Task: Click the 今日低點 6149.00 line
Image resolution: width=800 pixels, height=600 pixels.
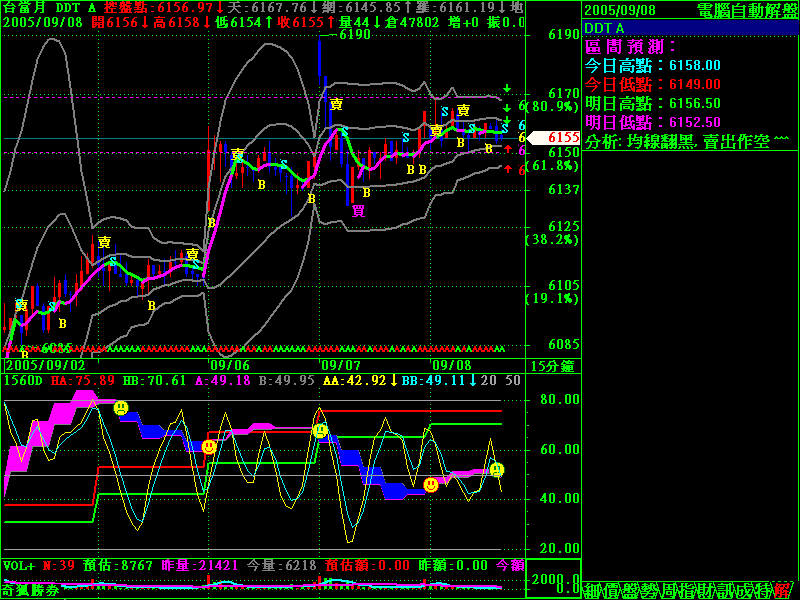Action: (x=653, y=84)
